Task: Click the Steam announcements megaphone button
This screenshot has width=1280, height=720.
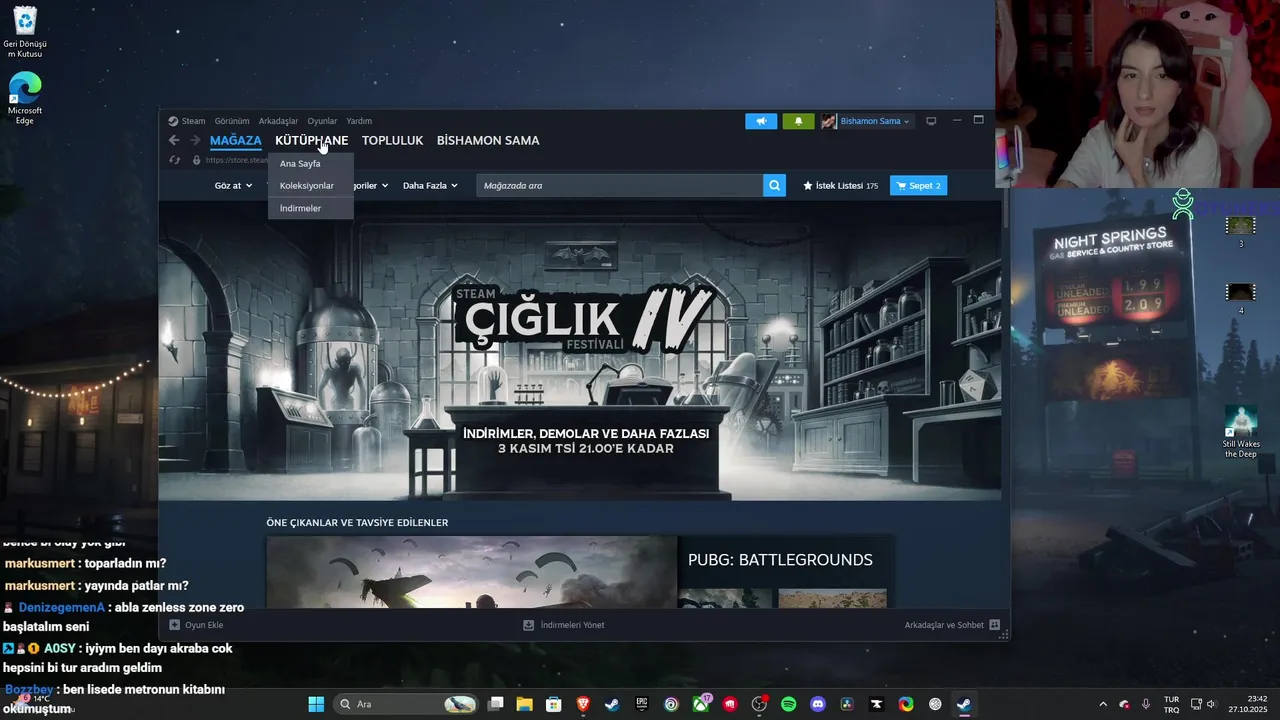Action: [761, 121]
